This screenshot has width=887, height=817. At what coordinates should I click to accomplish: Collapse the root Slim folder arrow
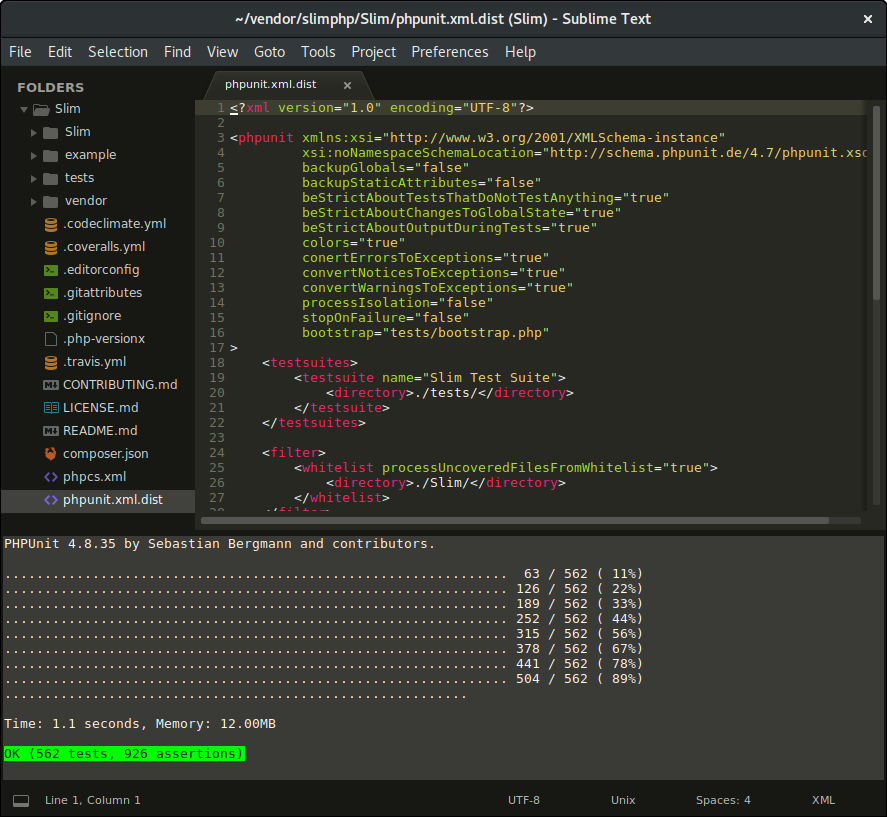[24, 109]
